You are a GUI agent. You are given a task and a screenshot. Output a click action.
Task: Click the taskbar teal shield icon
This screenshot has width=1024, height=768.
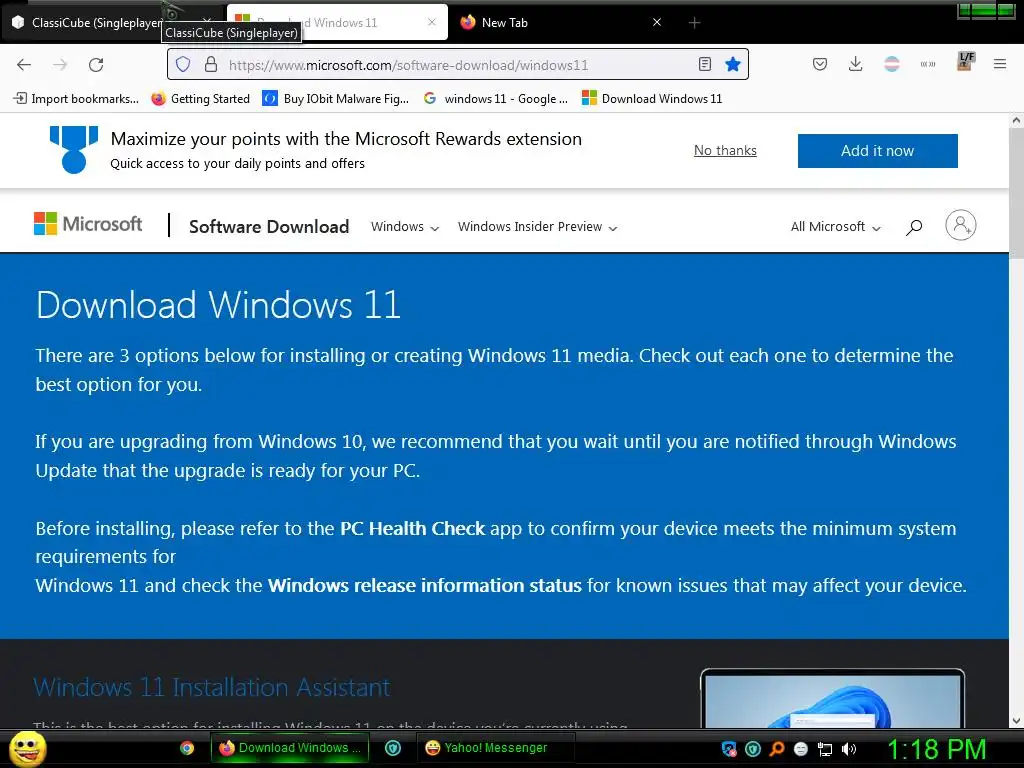click(392, 748)
